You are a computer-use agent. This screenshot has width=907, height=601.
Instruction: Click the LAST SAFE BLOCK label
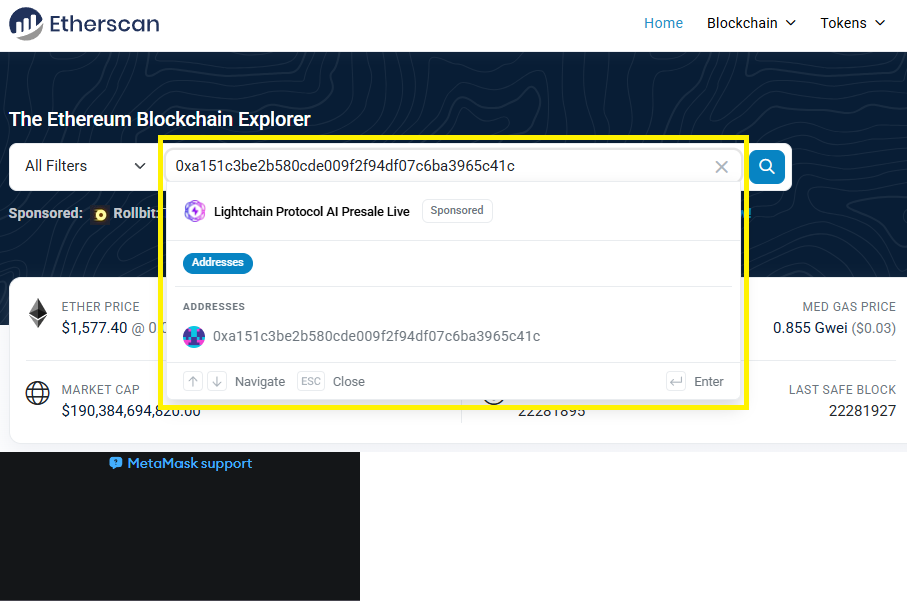click(x=842, y=390)
